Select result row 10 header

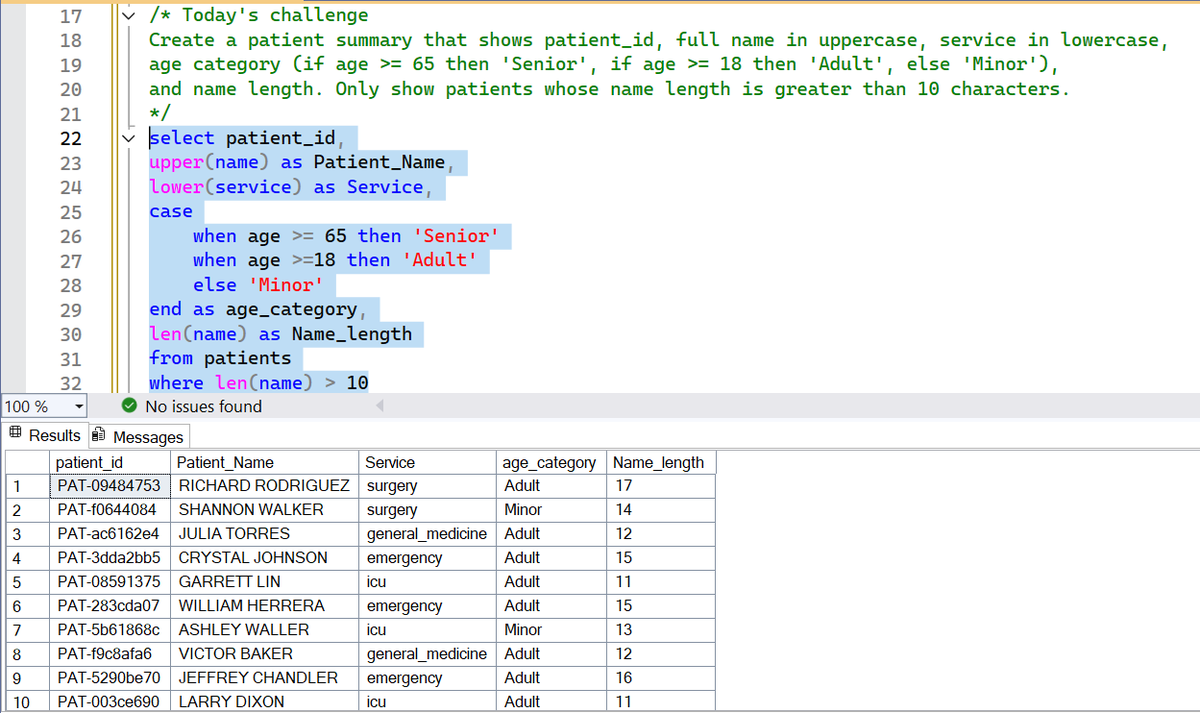28,702
